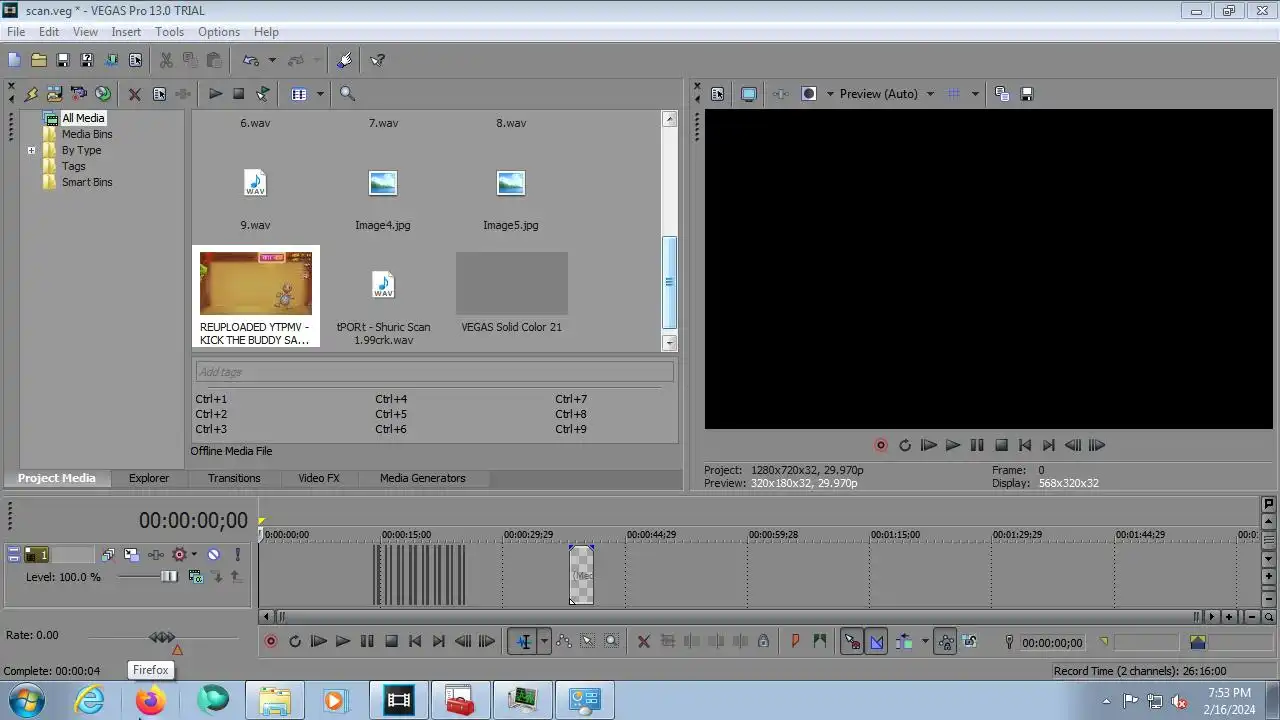
Task: Stop media preview in Project Media toolbar
Action: (x=238, y=94)
